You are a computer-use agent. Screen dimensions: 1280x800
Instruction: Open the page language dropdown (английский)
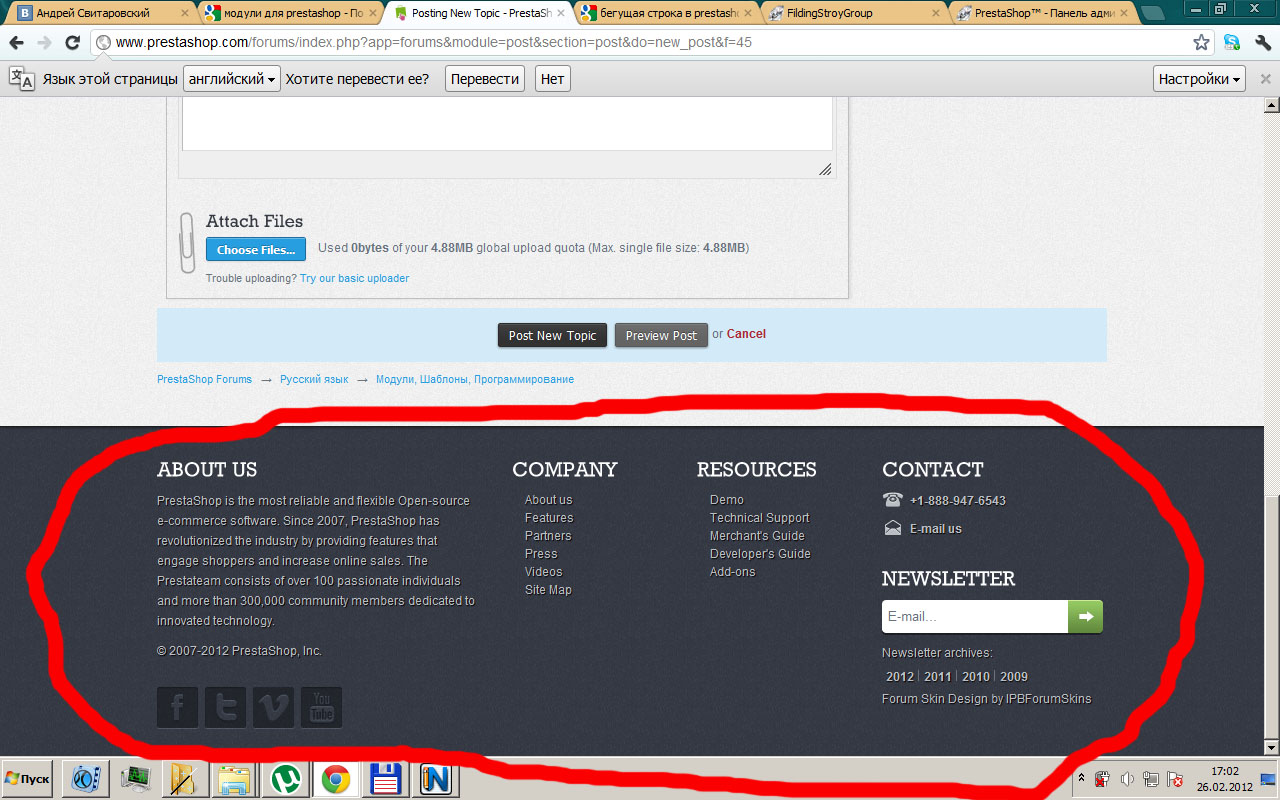tap(232, 79)
